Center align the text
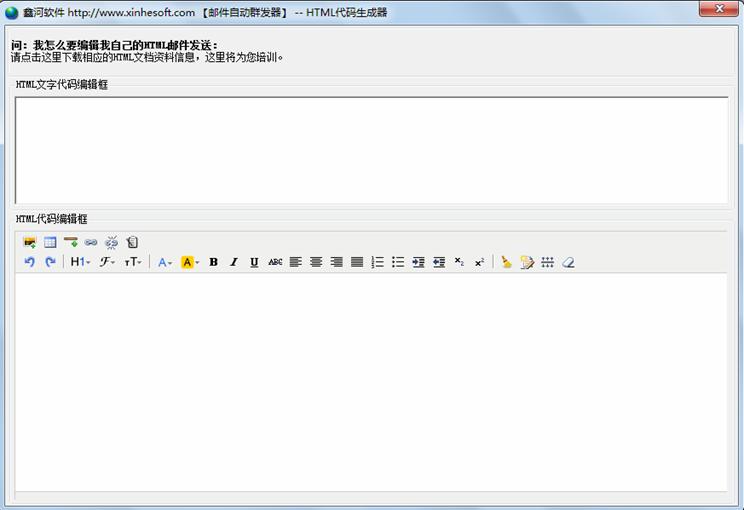Screen dimensions: 744x510 pyautogui.click(x=316, y=262)
